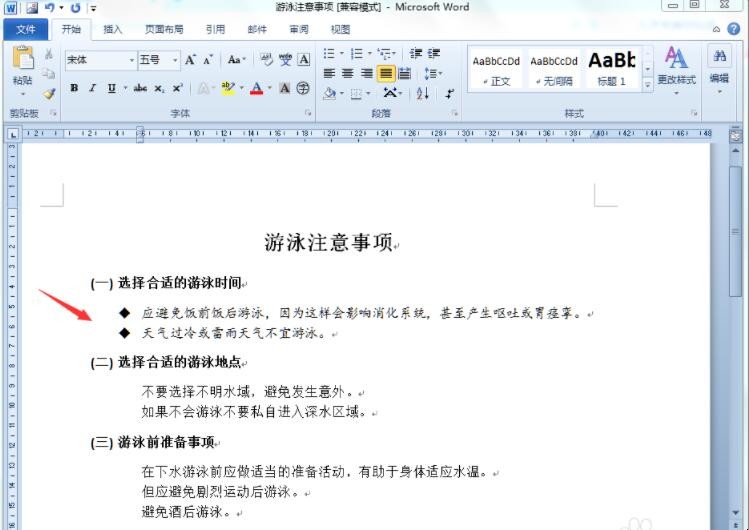
Task: Click the Save icon in quick access toolbar
Action: pyautogui.click(x=32, y=8)
